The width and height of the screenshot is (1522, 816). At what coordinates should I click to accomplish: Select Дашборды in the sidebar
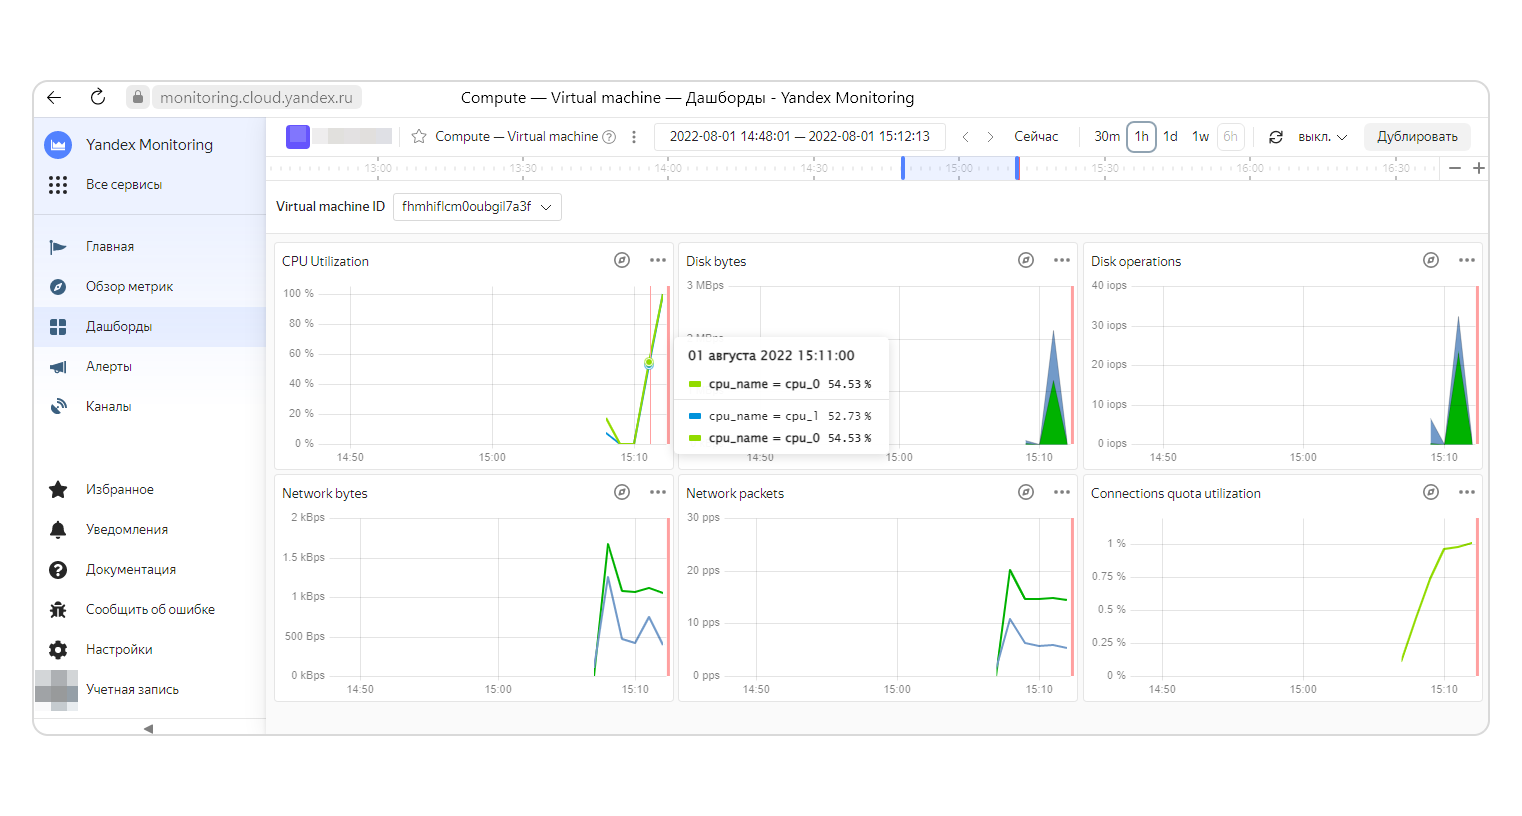pos(150,327)
